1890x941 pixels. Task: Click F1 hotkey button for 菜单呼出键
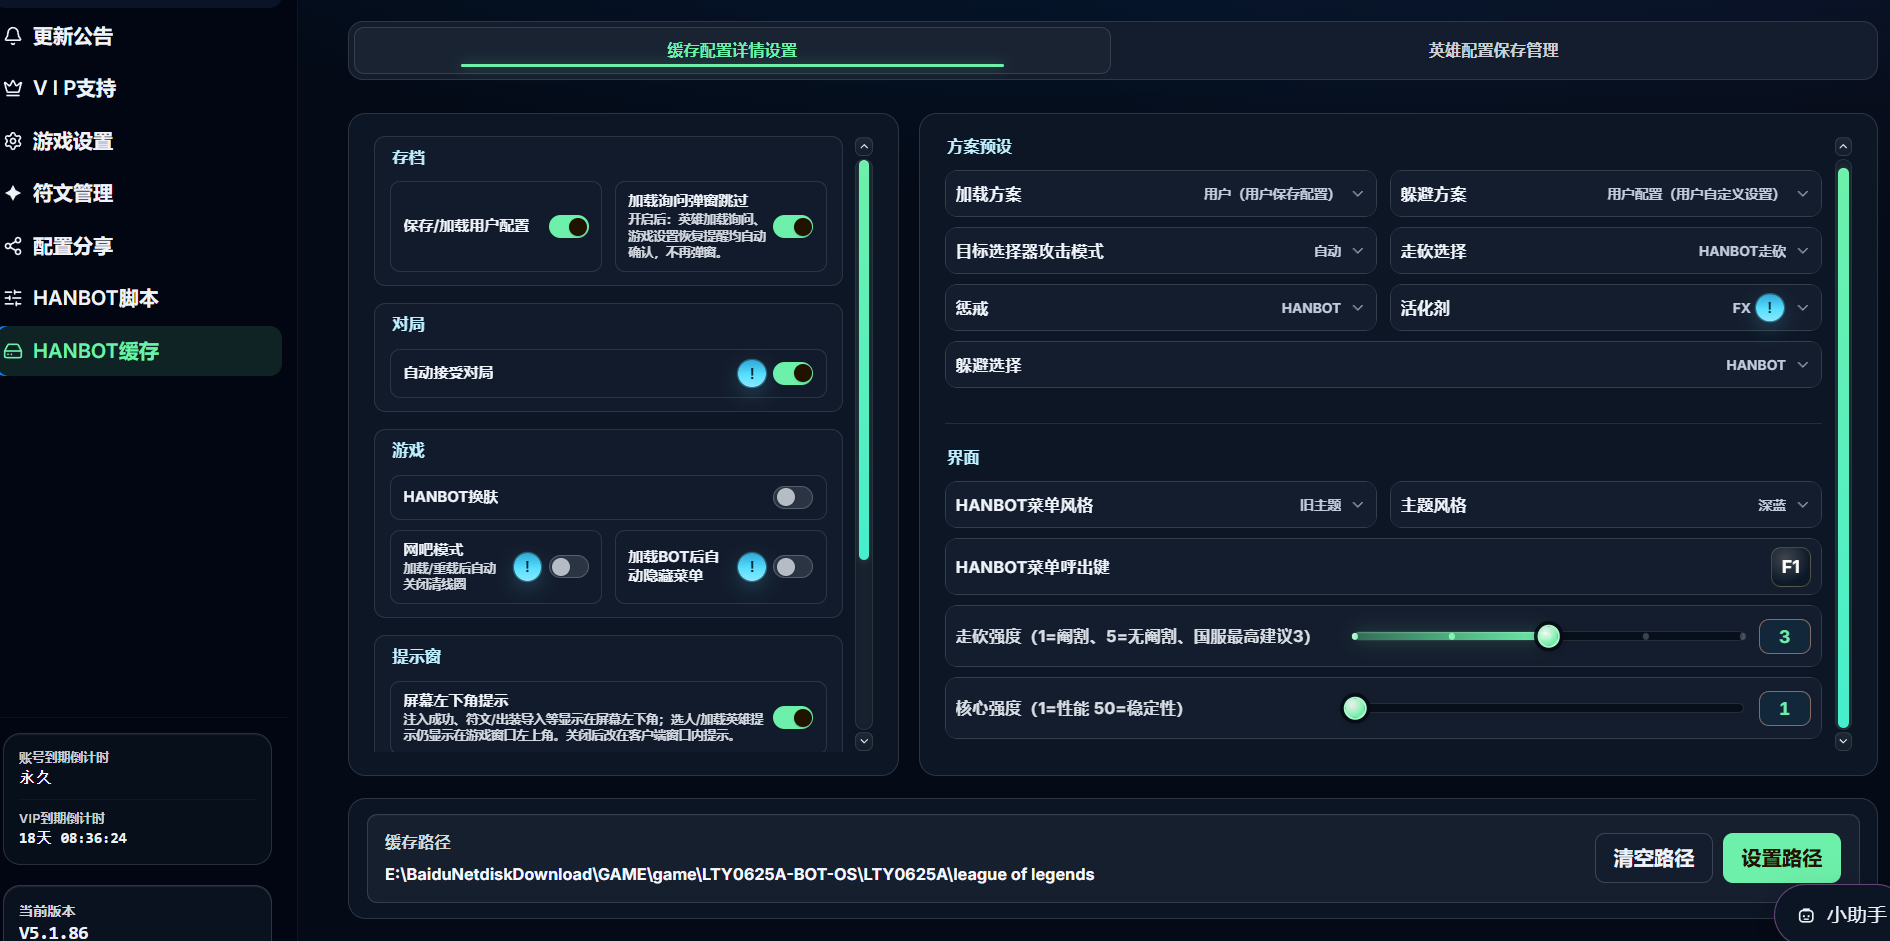click(1790, 567)
